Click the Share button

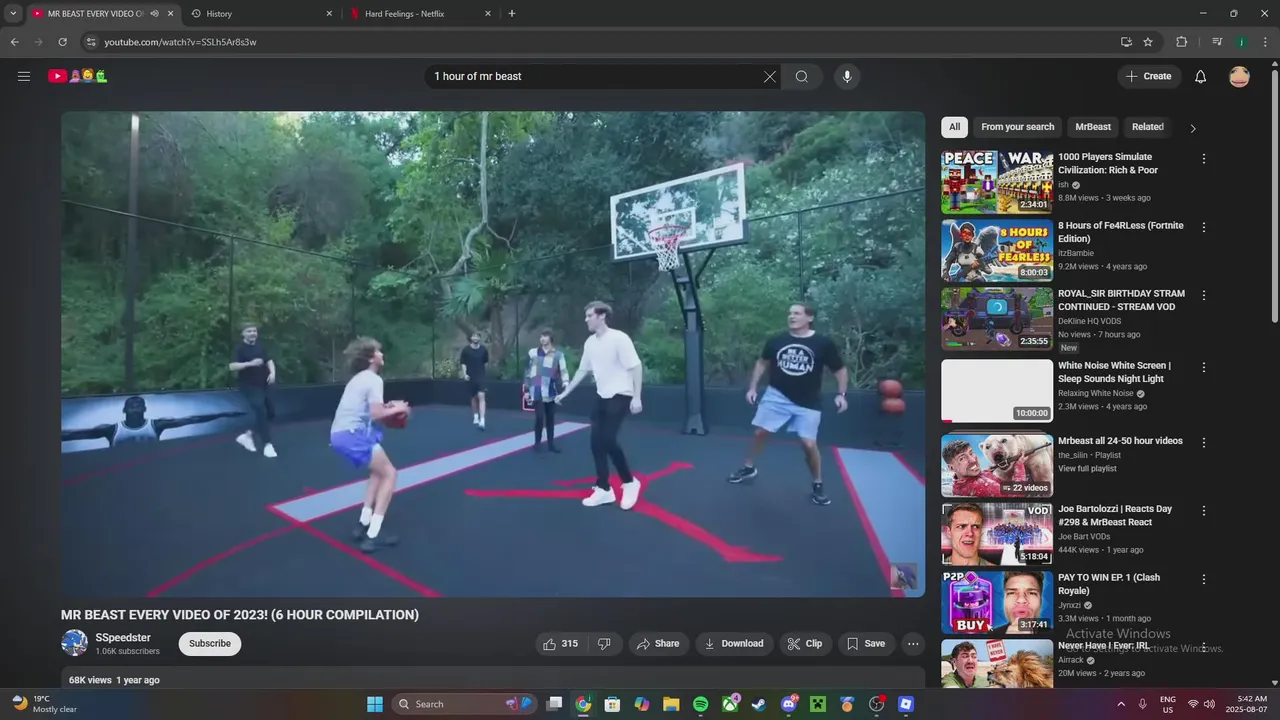click(x=657, y=644)
